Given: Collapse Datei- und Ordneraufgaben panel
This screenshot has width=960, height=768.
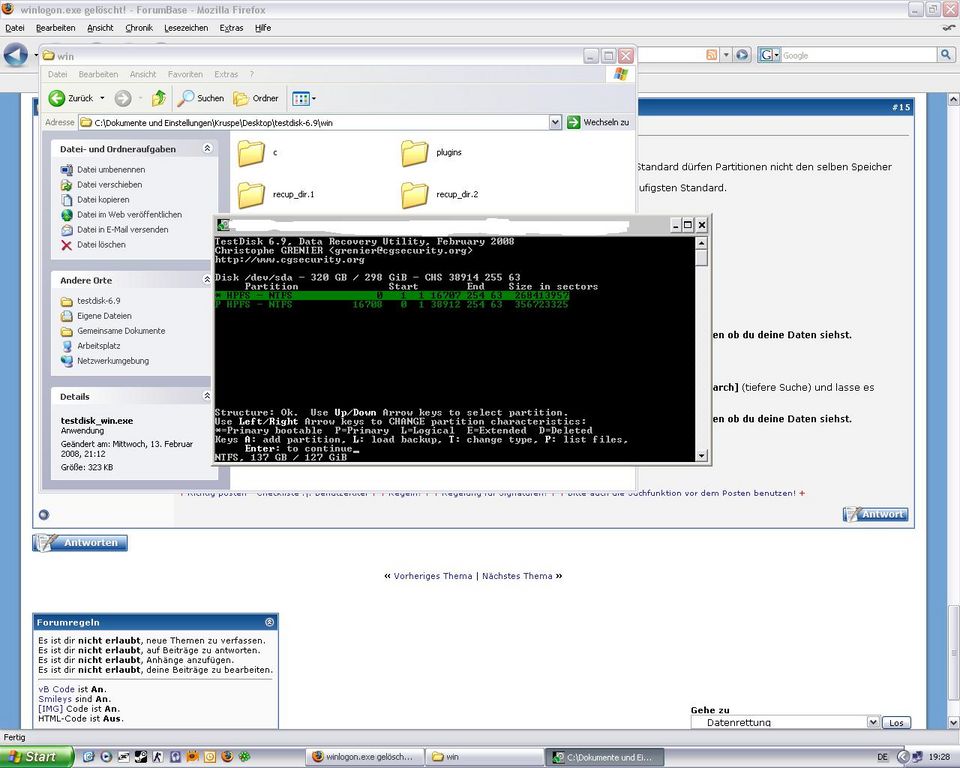Looking at the screenshot, I should coord(207,148).
